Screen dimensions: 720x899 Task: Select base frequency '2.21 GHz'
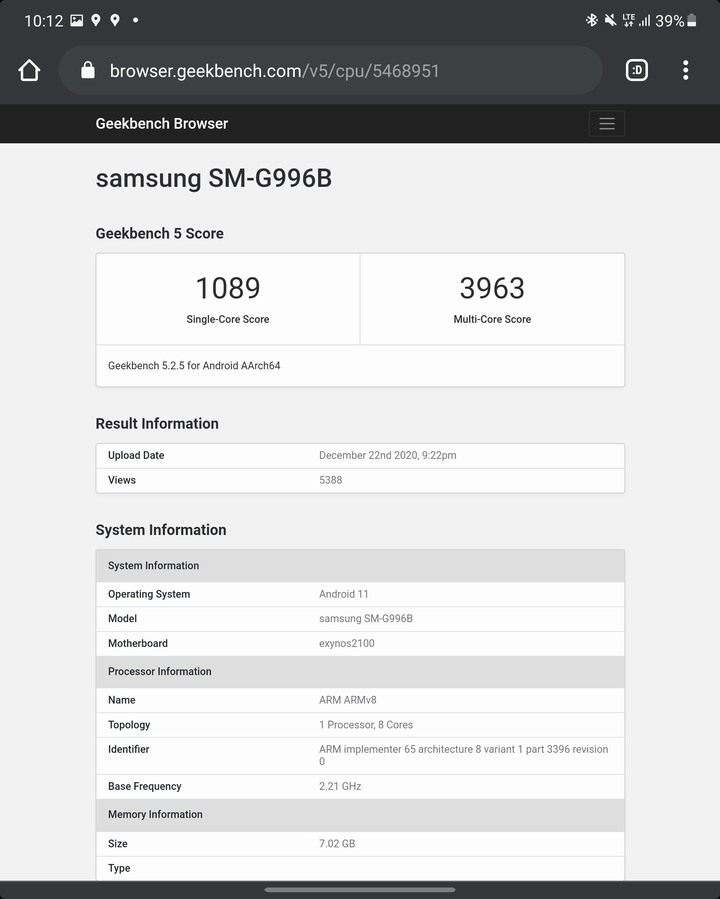point(340,787)
